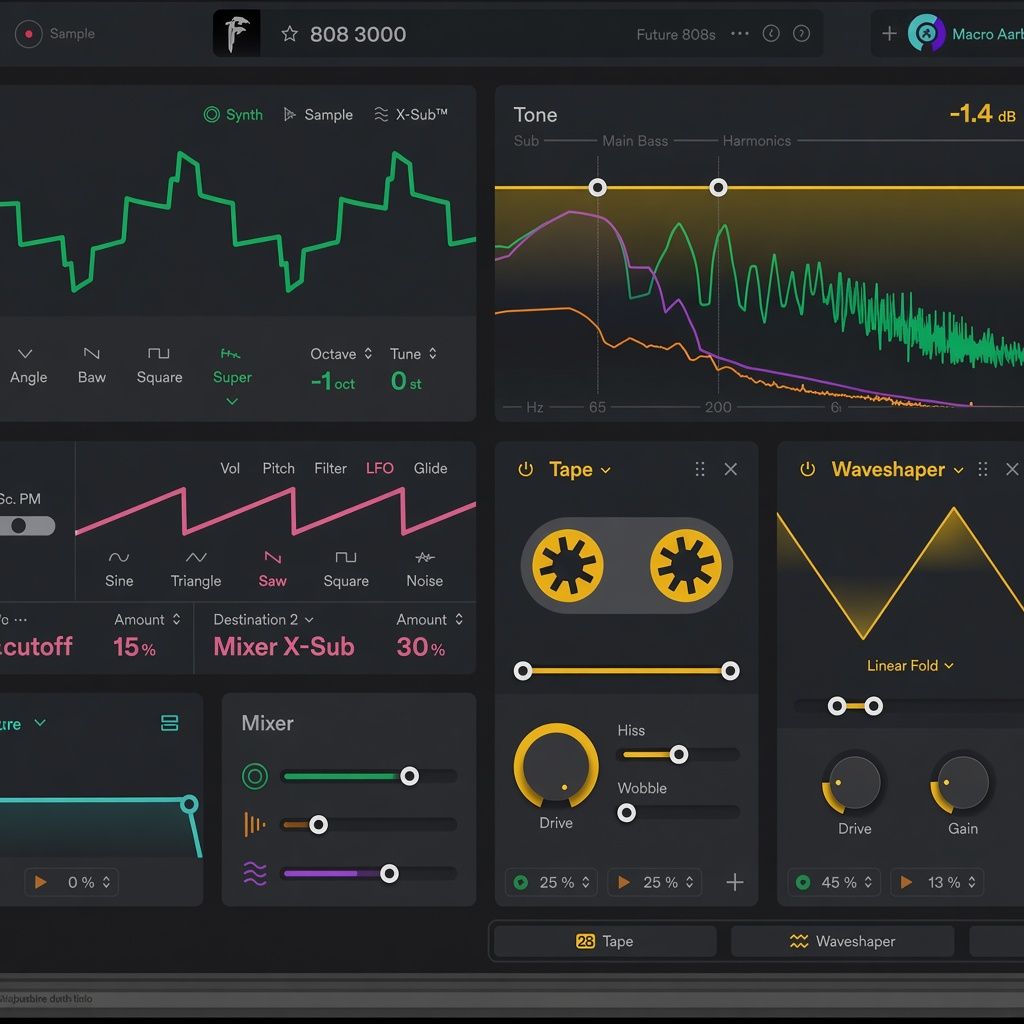Open the Pitch modulation tab
Screen dimensions: 1024x1024
[x=278, y=468]
